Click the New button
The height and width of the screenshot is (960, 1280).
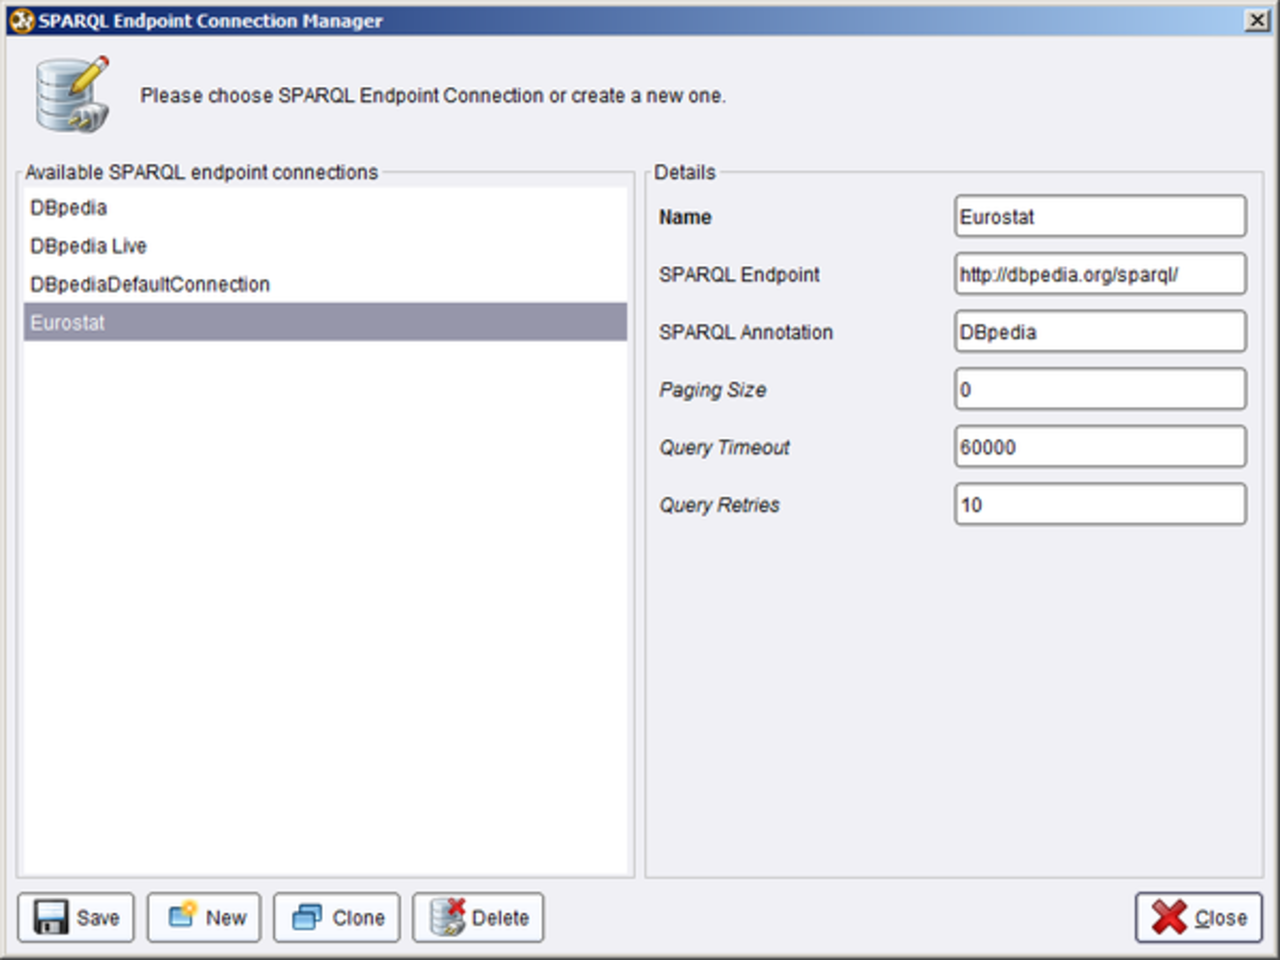203,917
